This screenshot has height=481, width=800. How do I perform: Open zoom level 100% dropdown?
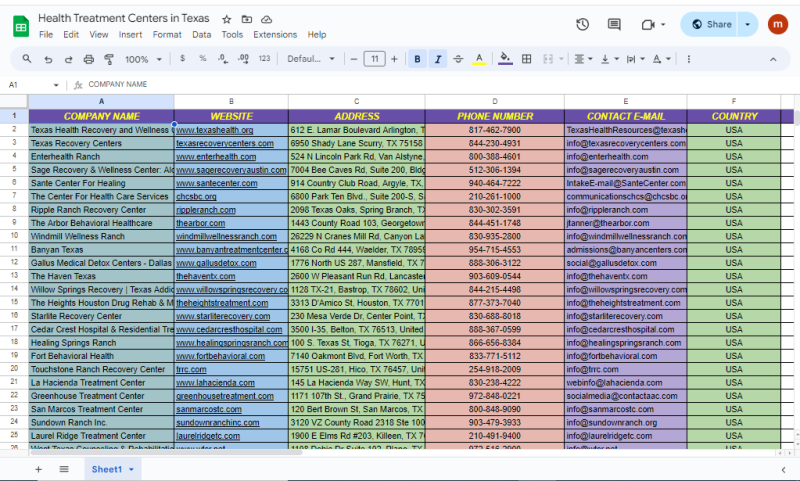[143, 59]
